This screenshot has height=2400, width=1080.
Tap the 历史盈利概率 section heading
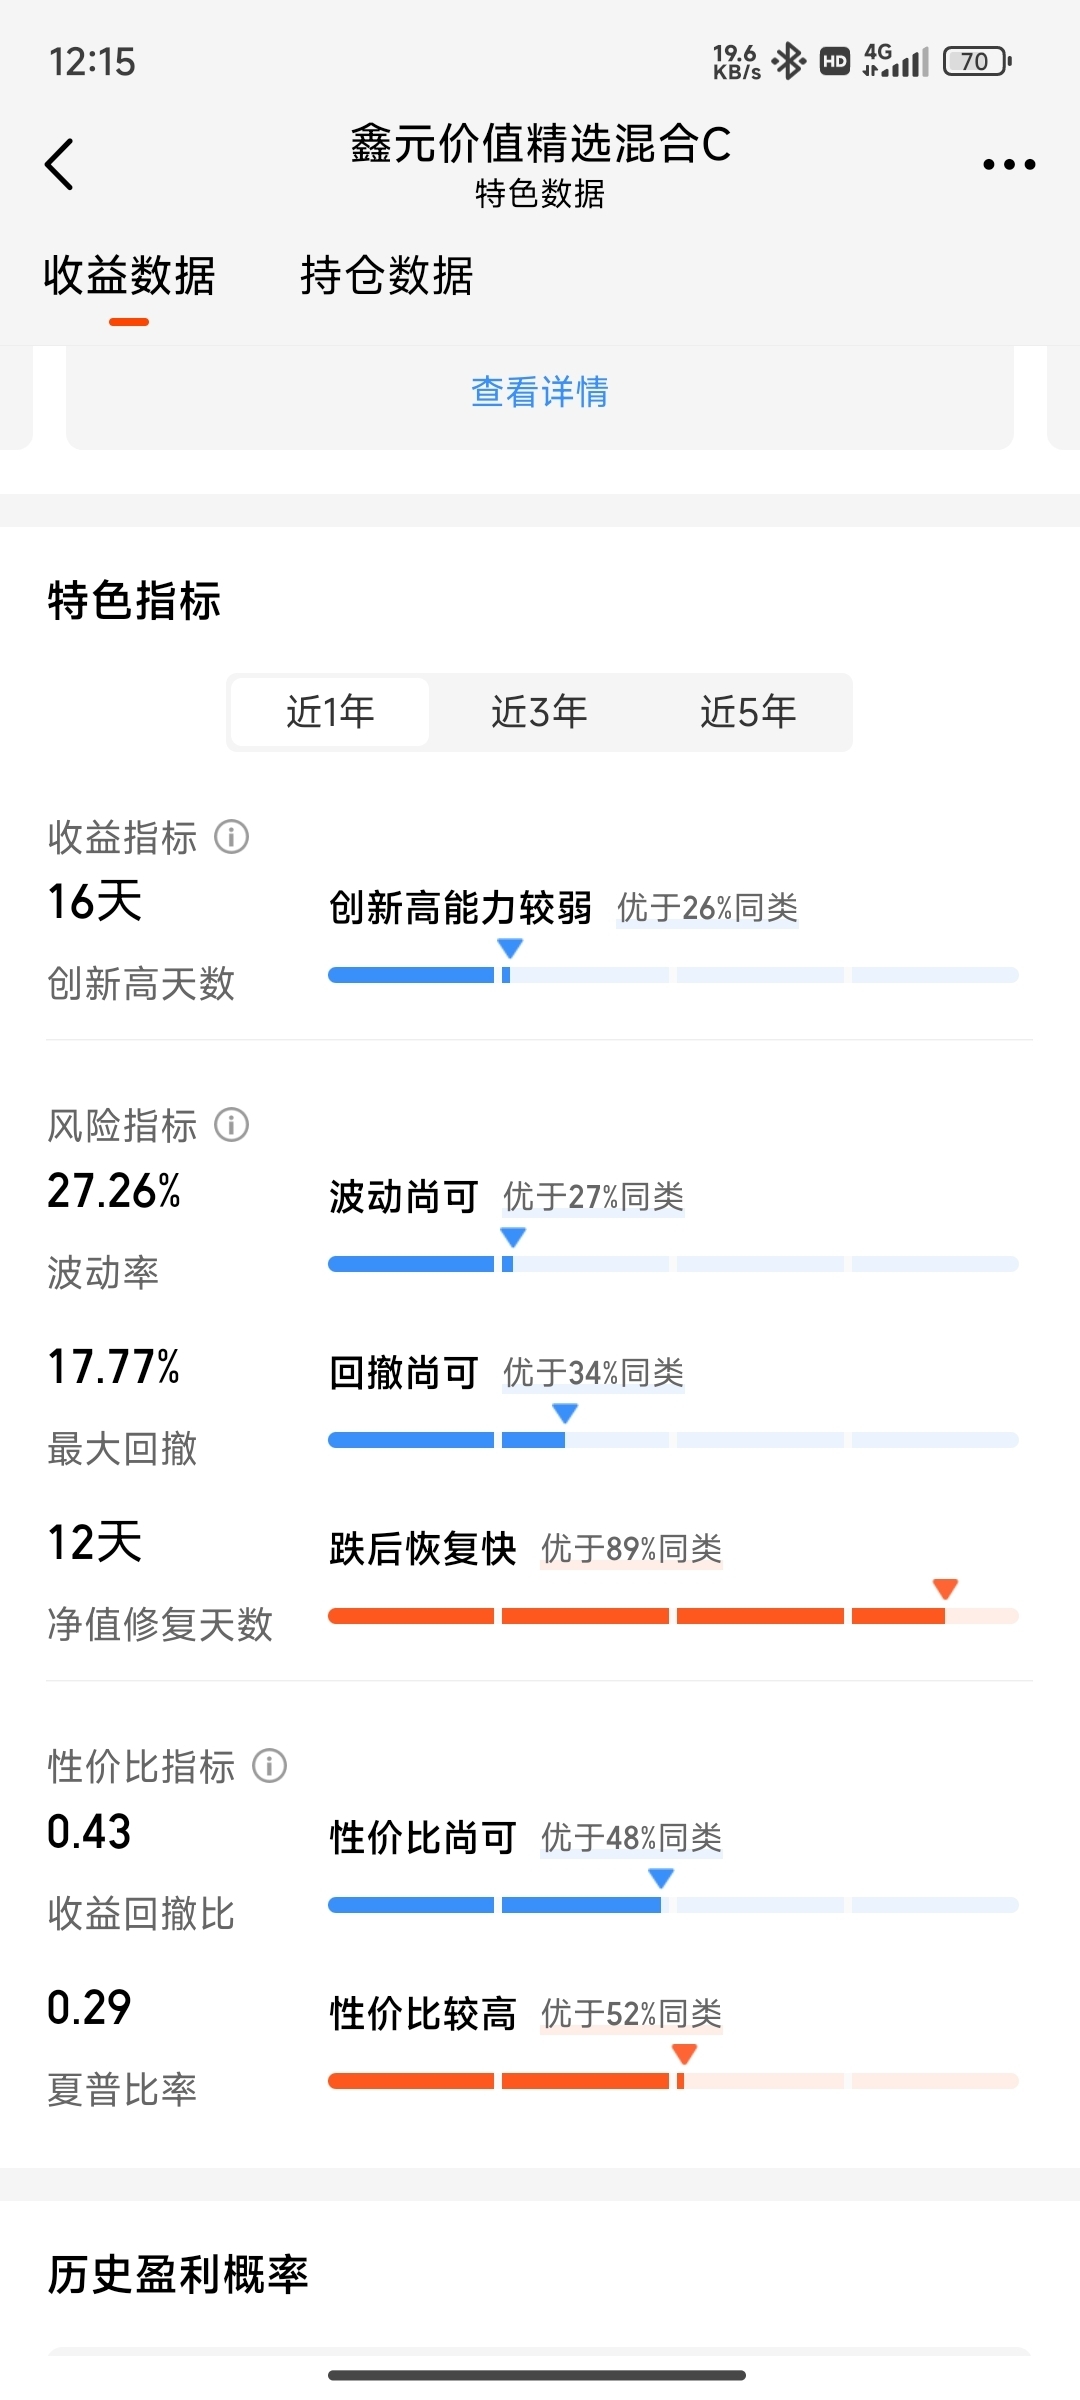pyautogui.click(x=178, y=2275)
